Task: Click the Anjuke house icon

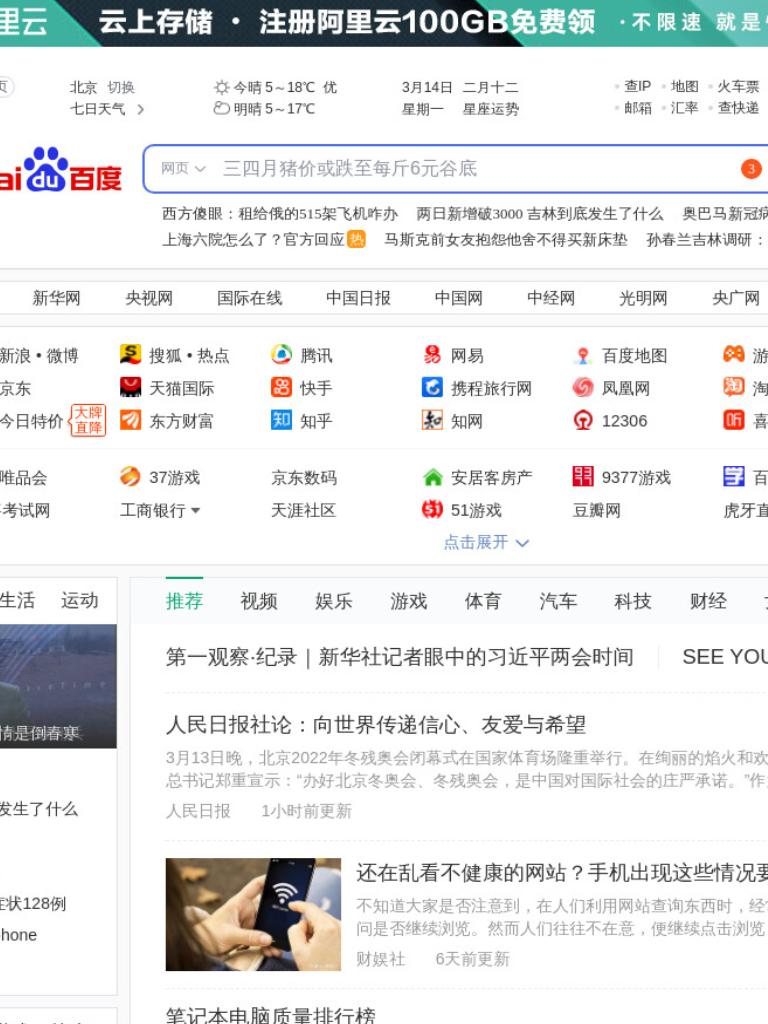Action: click(x=432, y=477)
